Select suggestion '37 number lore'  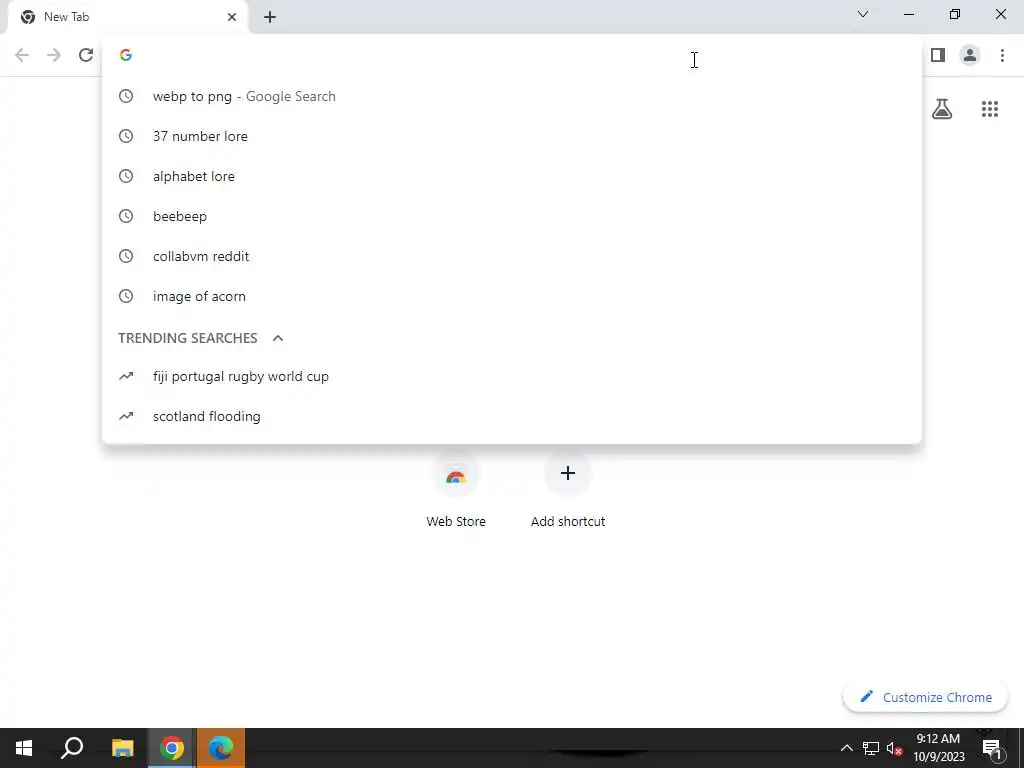512,136
